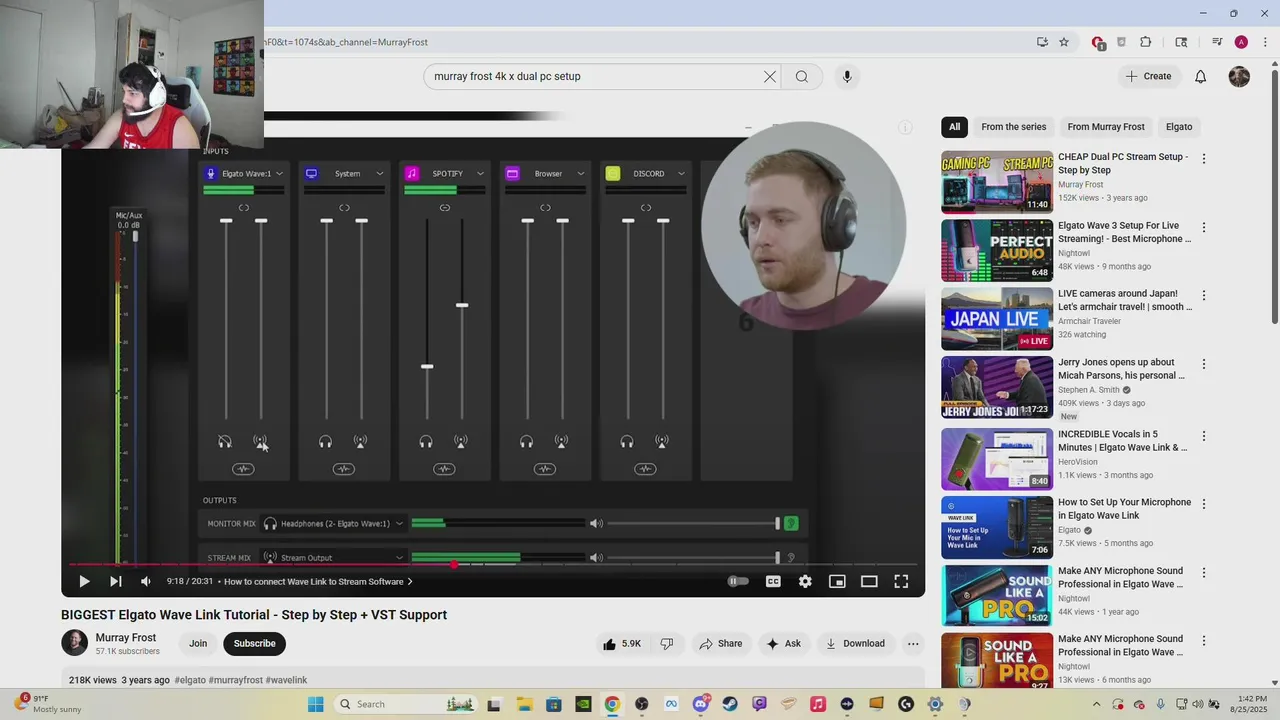The image size is (1280, 720).
Task: Open Chrome extensions puzzle icon
Action: coord(1146,42)
